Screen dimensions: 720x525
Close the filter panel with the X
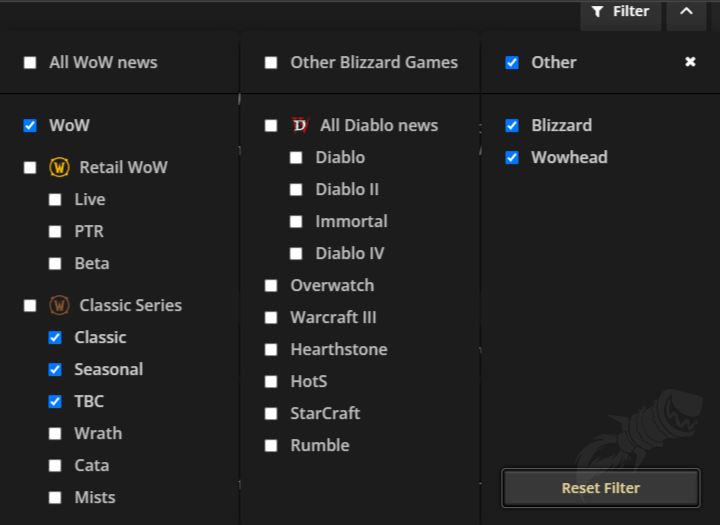click(x=690, y=62)
